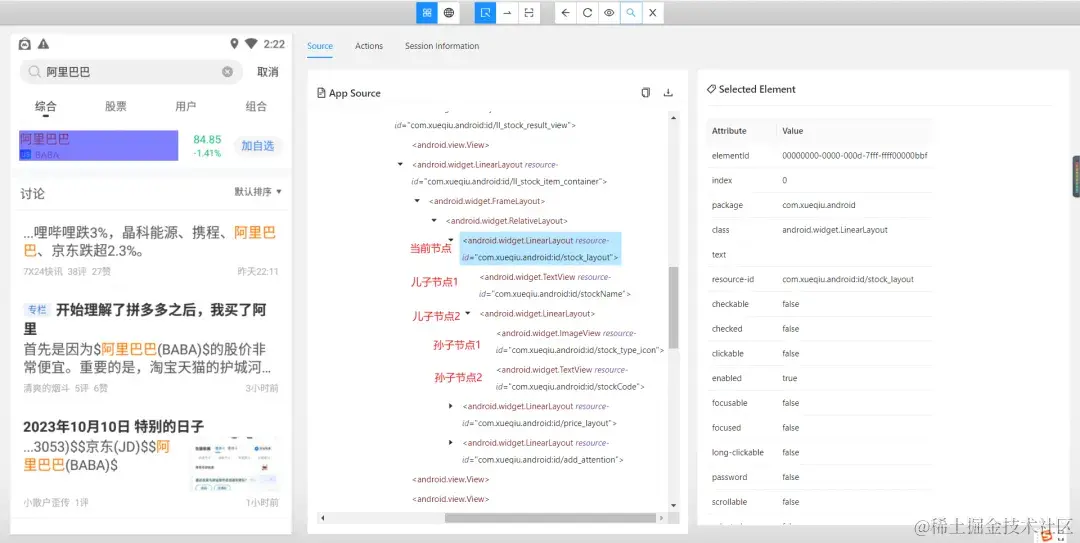Viewport: 1080px width, 543px height.
Task: Click the elementId value cell
Action: click(x=855, y=156)
